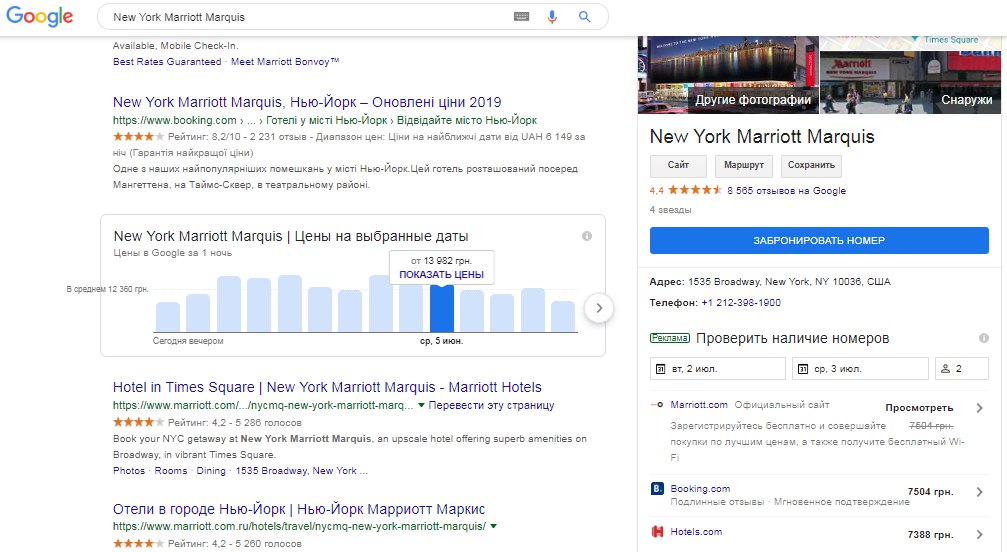This screenshot has width=1007, height=552.
Task: Click the Сохранить button
Action: [x=811, y=166]
